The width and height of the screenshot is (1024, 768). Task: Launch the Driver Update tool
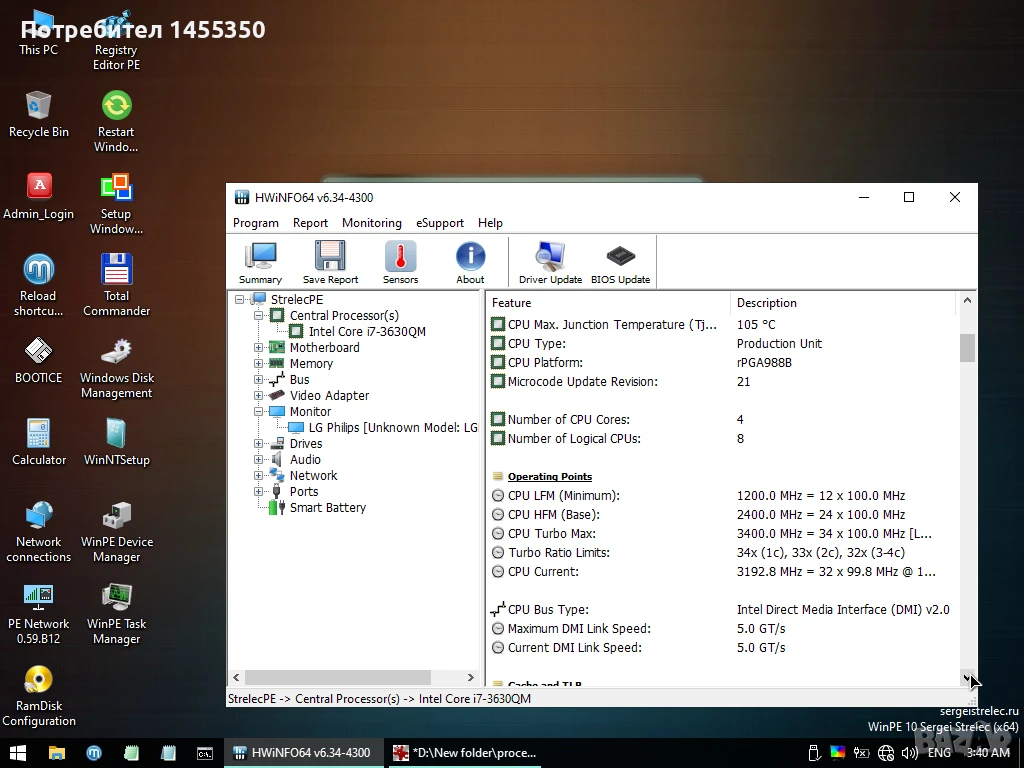pyautogui.click(x=551, y=263)
